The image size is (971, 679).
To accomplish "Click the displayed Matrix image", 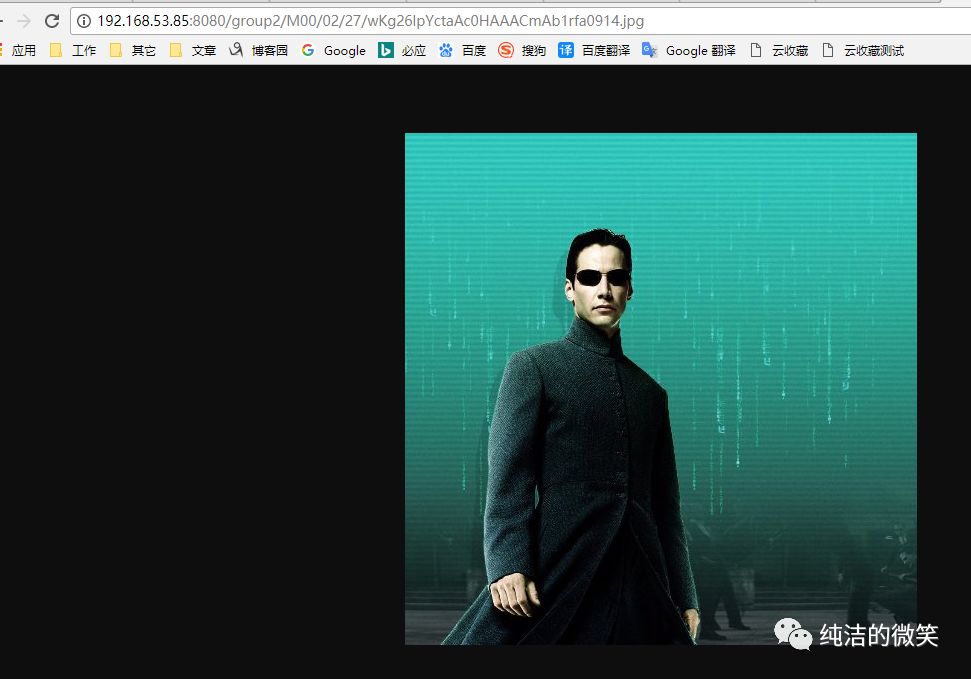I will point(661,389).
